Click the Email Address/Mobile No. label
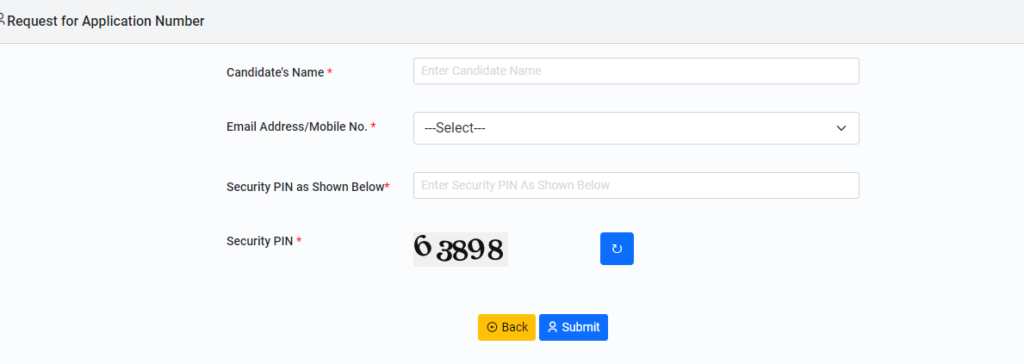Image resolution: width=1024 pixels, height=364 pixels. point(297,127)
